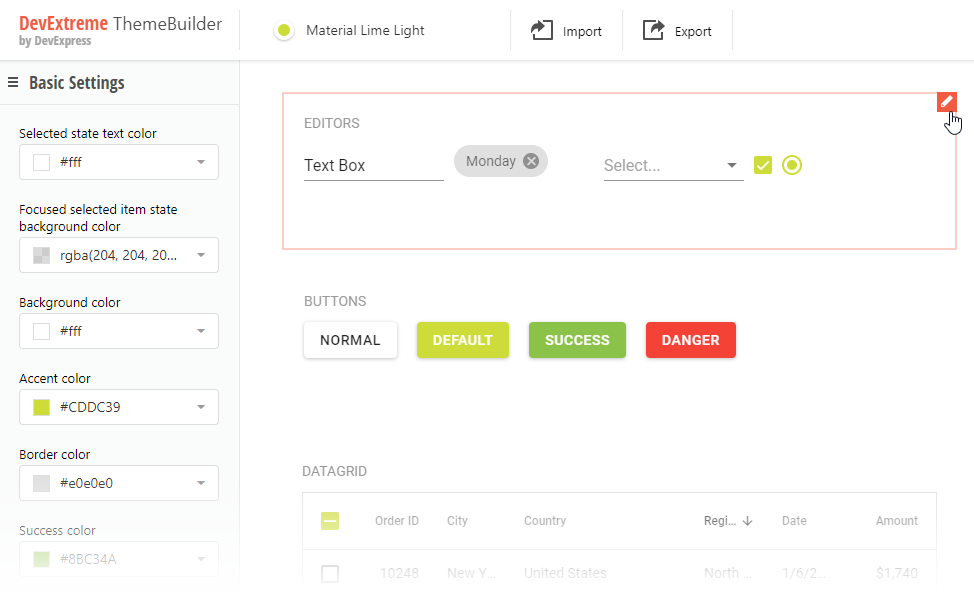Click the Export arrow icon
Viewport: 974px width, 592px height.
click(653, 30)
